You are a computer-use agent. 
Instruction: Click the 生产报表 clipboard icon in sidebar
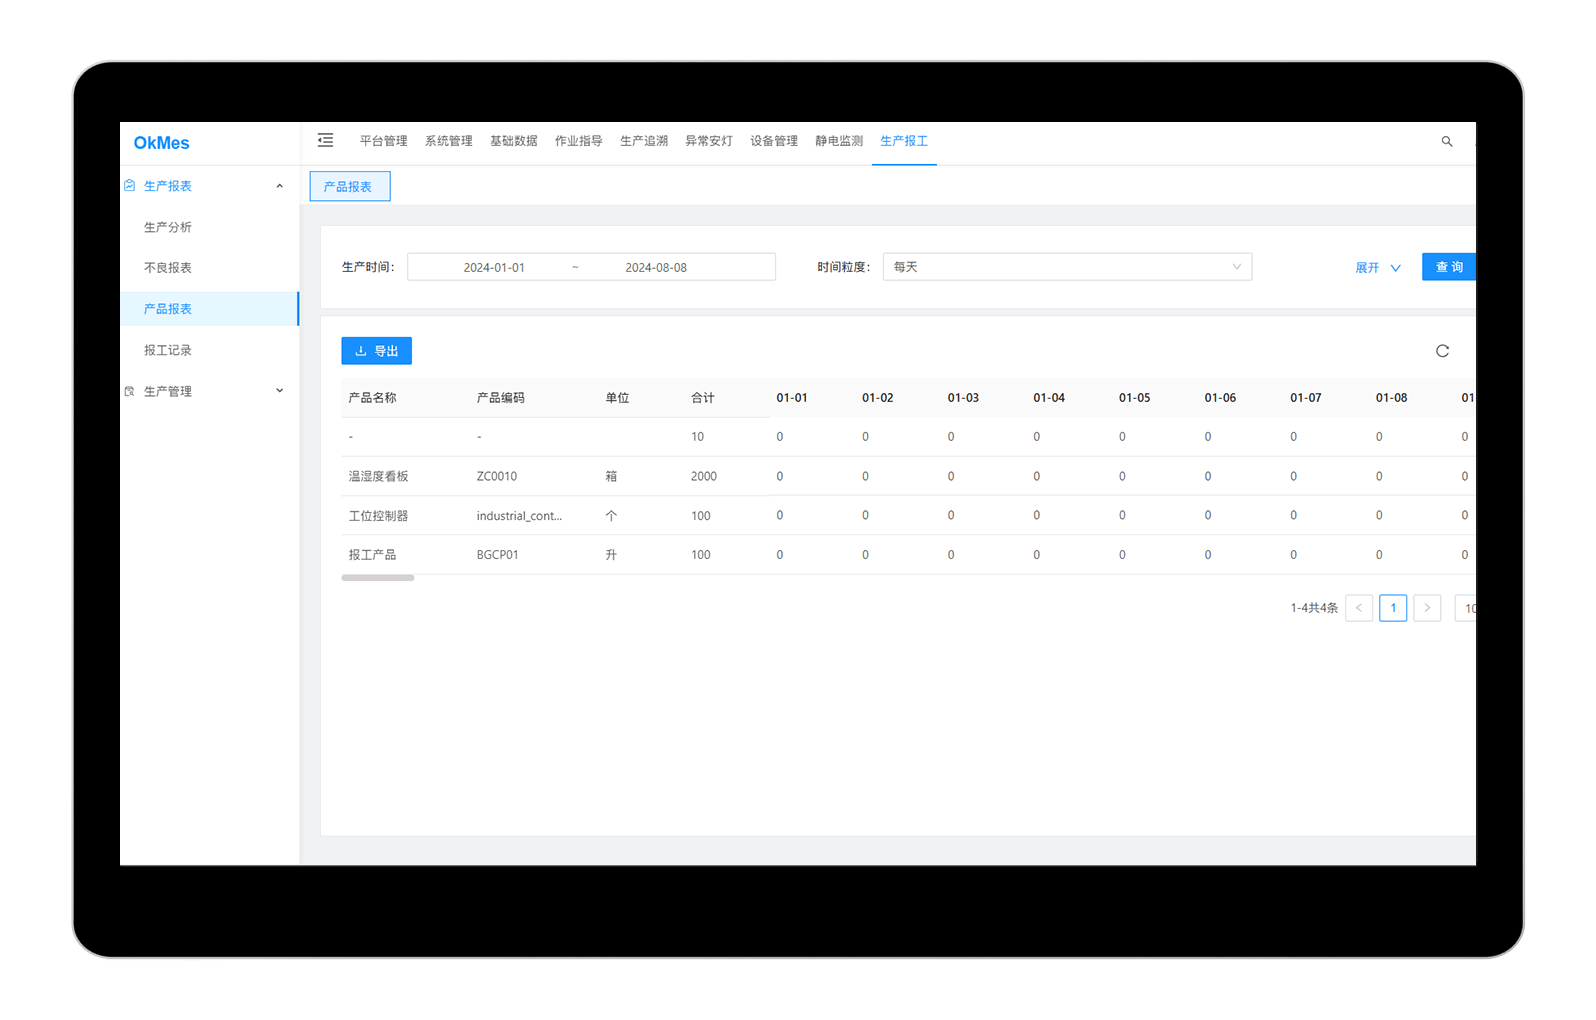tap(130, 186)
